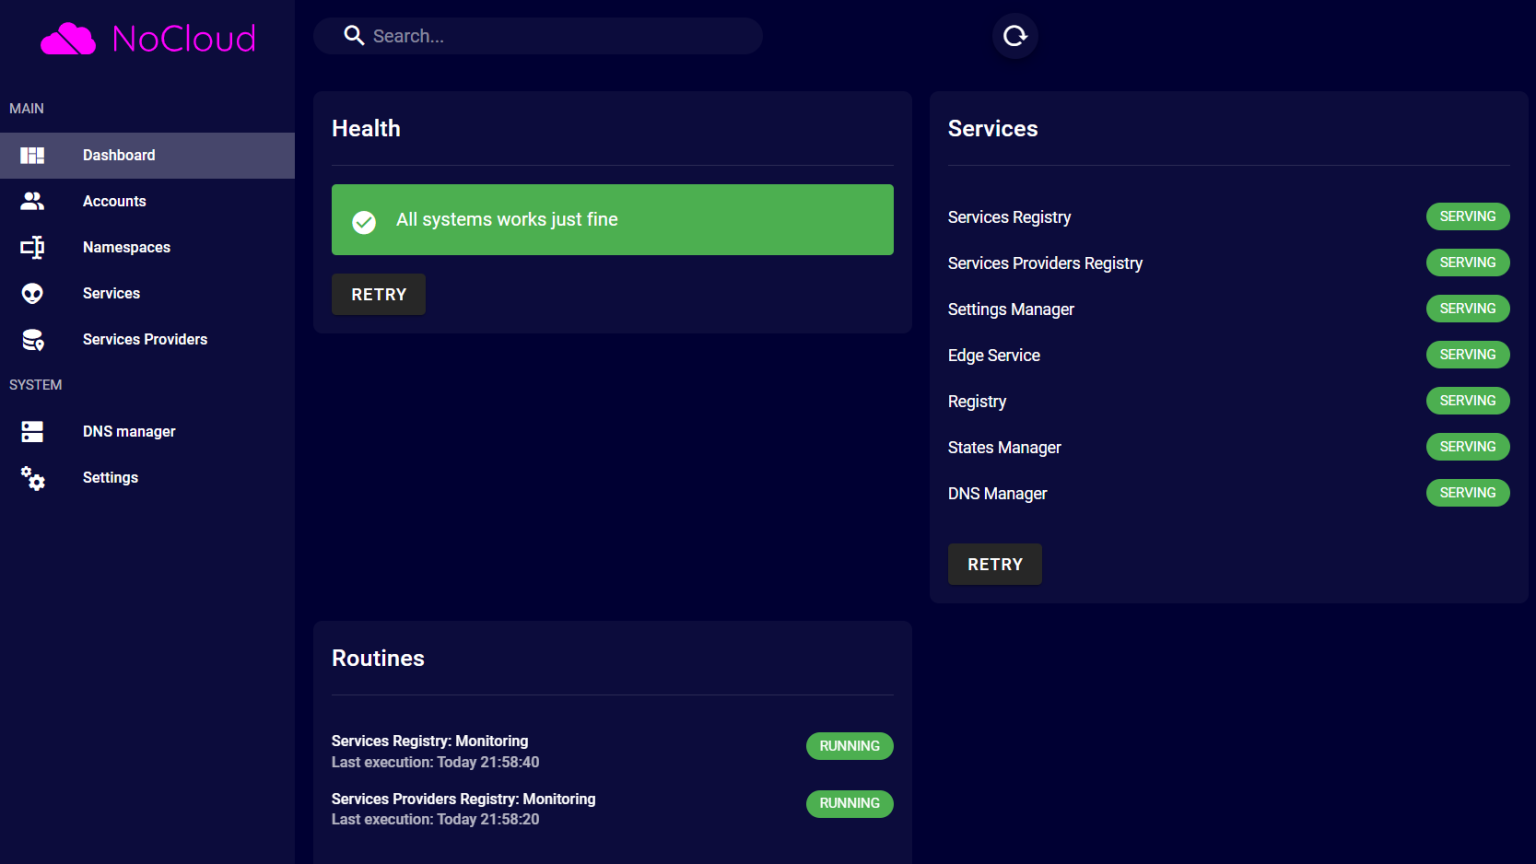1536x864 pixels.
Task: Click the search magnifier icon
Action: (353, 35)
